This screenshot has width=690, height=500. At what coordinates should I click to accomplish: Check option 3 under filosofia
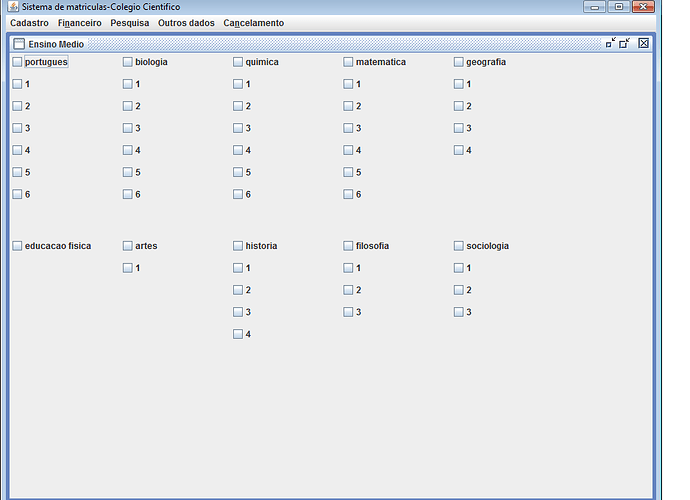click(352, 312)
